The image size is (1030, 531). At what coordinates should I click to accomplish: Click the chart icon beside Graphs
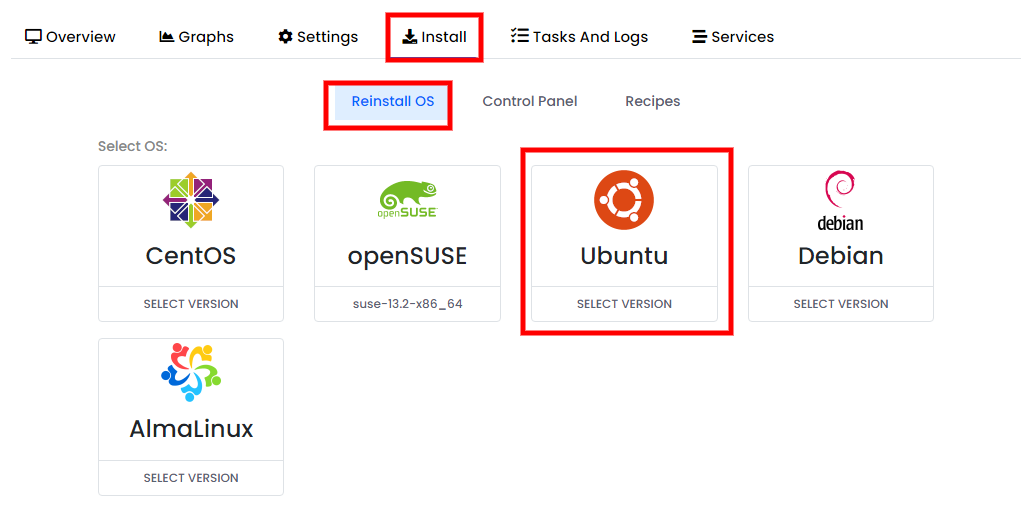[167, 37]
